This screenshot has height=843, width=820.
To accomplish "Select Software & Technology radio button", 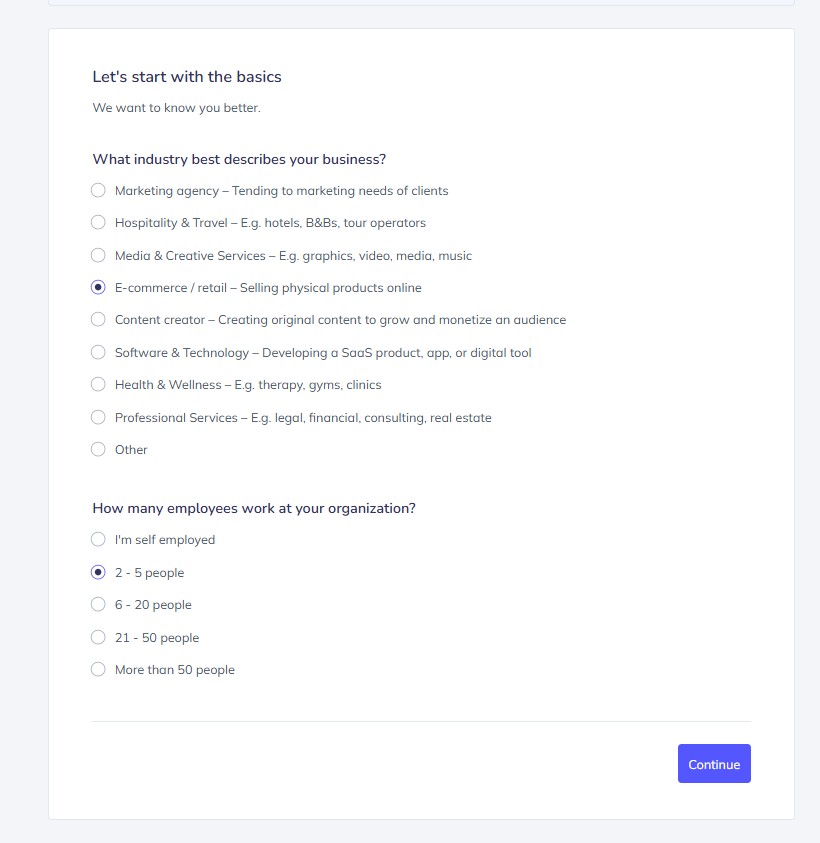I will (98, 352).
